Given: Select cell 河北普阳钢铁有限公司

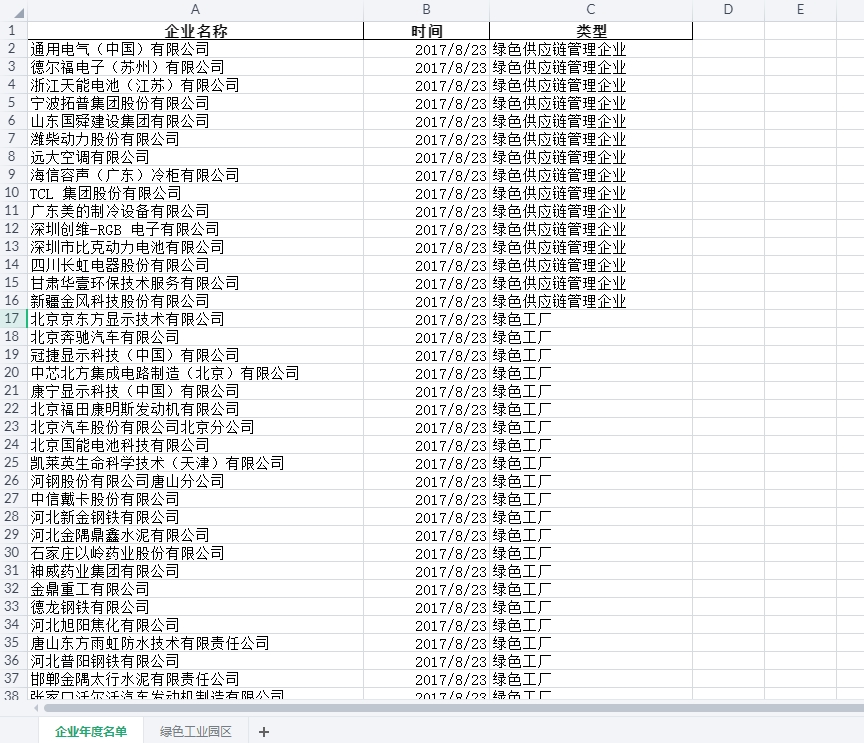Looking at the screenshot, I should coord(196,661).
